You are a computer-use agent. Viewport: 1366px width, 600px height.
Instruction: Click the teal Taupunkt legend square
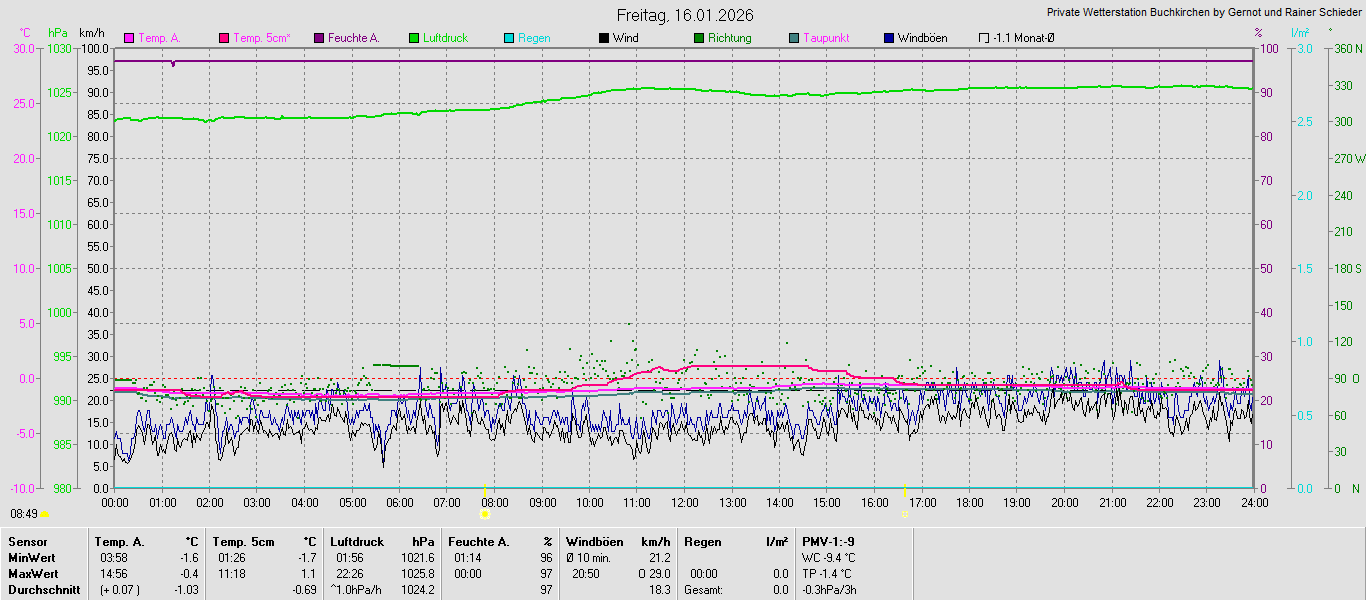[794, 38]
